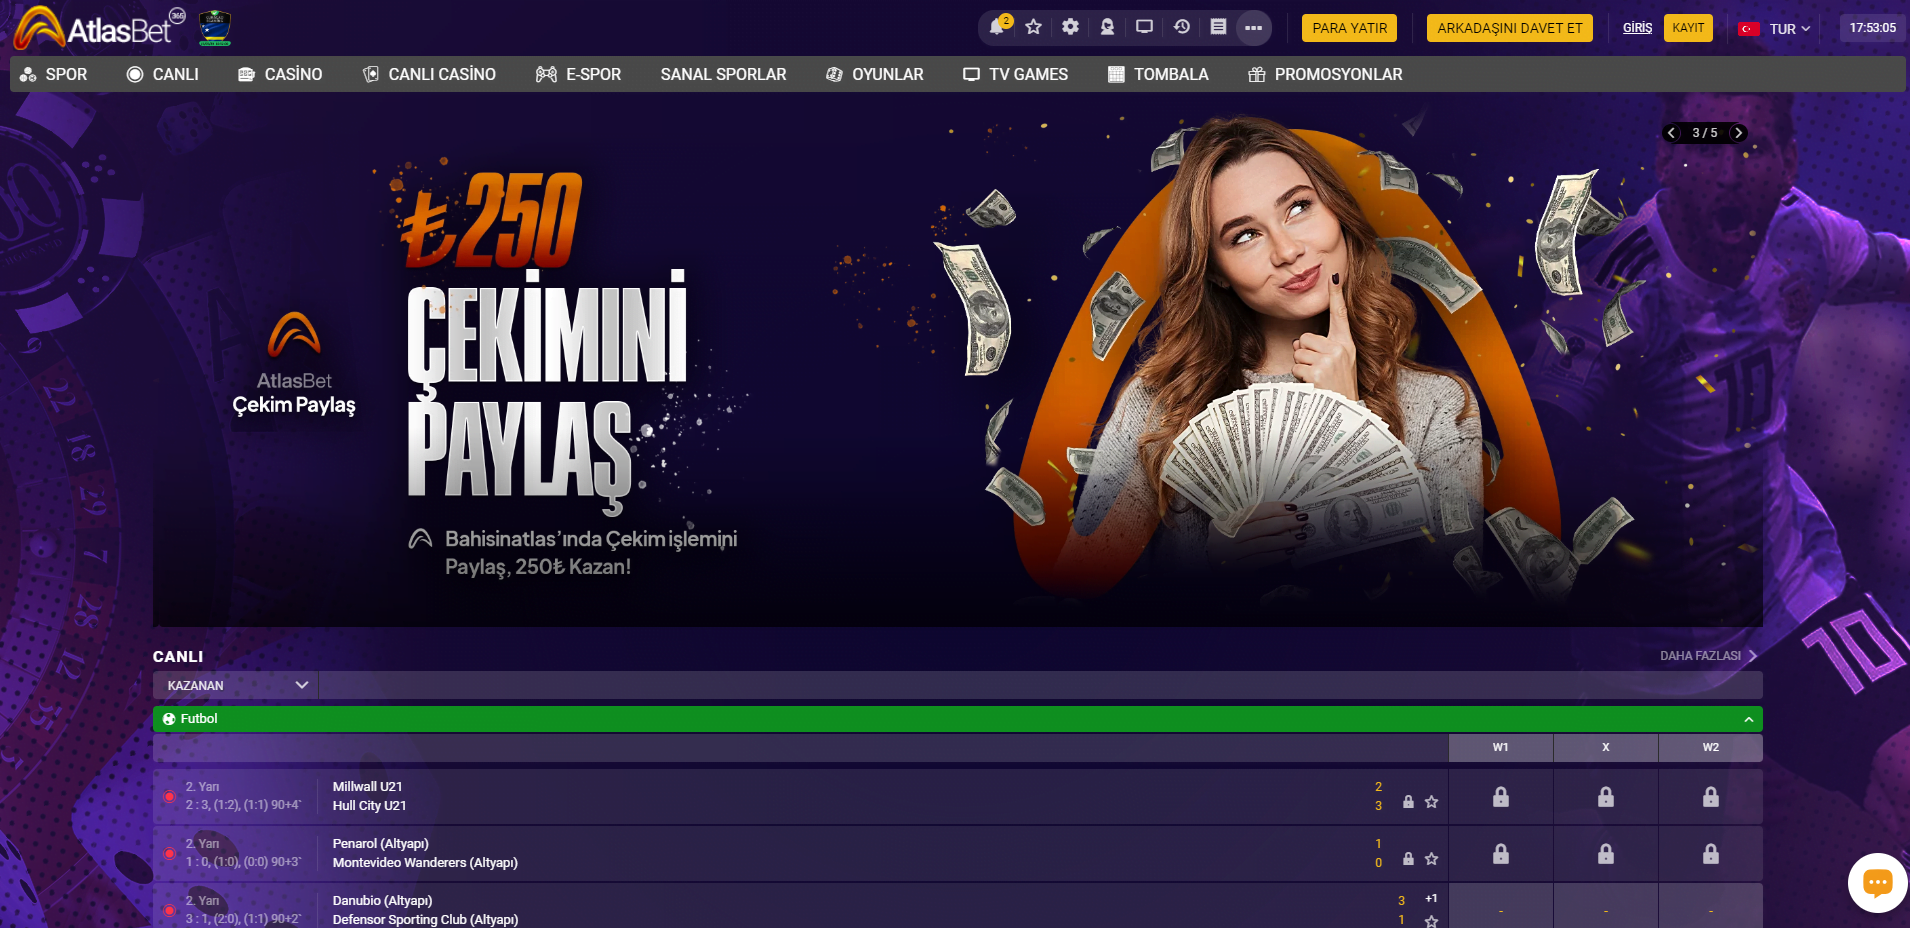Image resolution: width=1910 pixels, height=928 pixels.
Task: Click lock icon beside Millwall U21 score
Action: (1408, 802)
